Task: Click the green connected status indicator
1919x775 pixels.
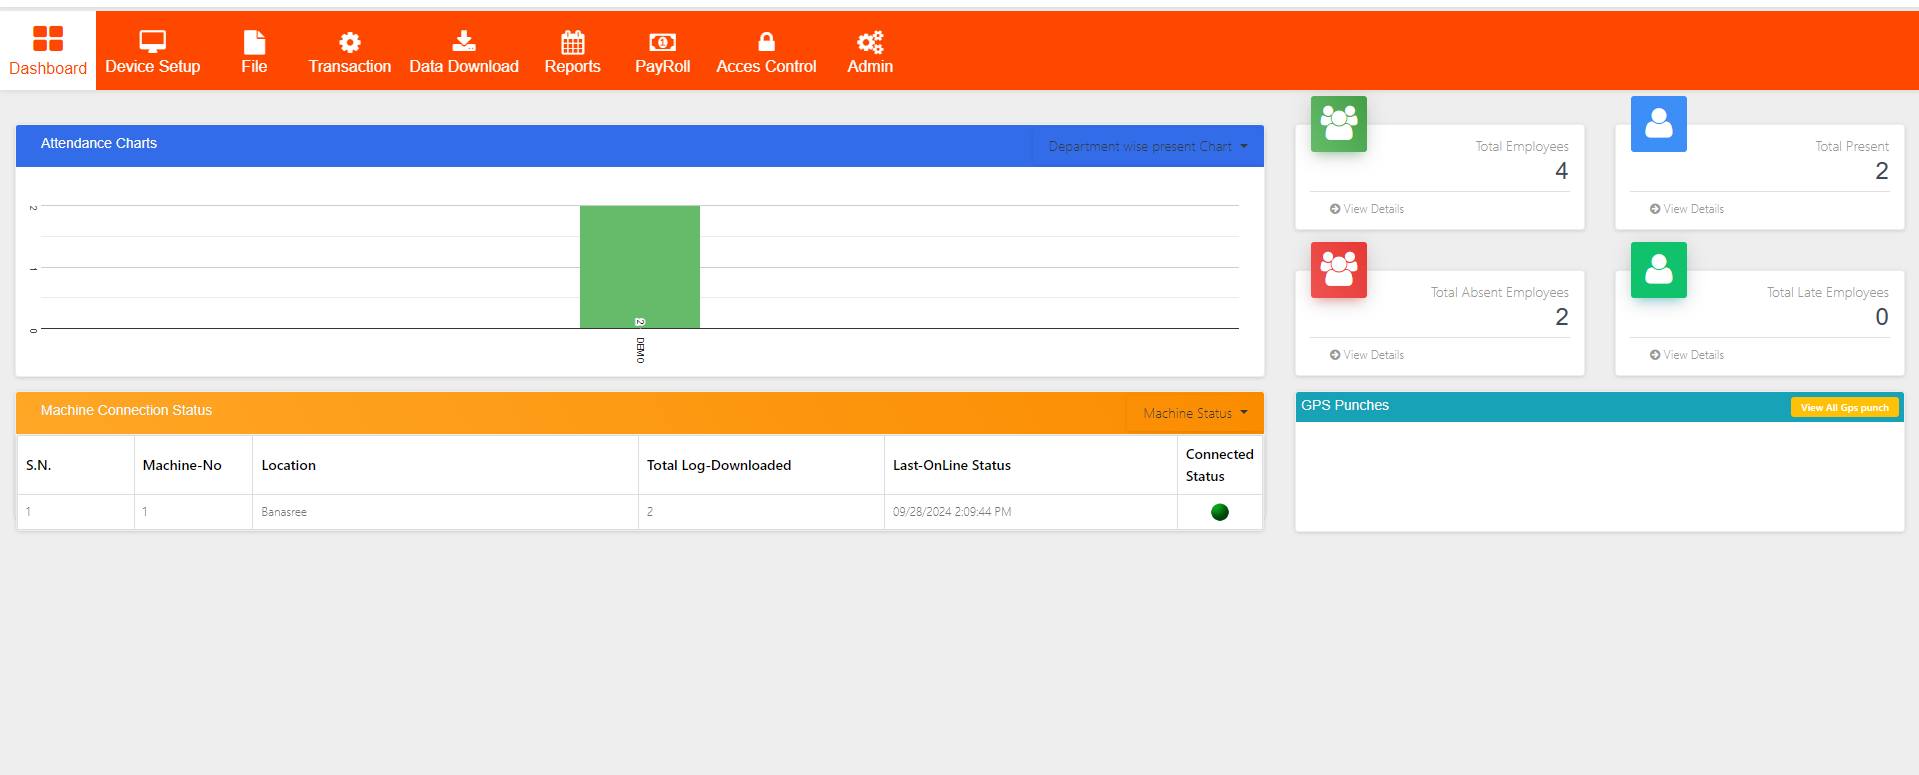Action: (x=1219, y=512)
